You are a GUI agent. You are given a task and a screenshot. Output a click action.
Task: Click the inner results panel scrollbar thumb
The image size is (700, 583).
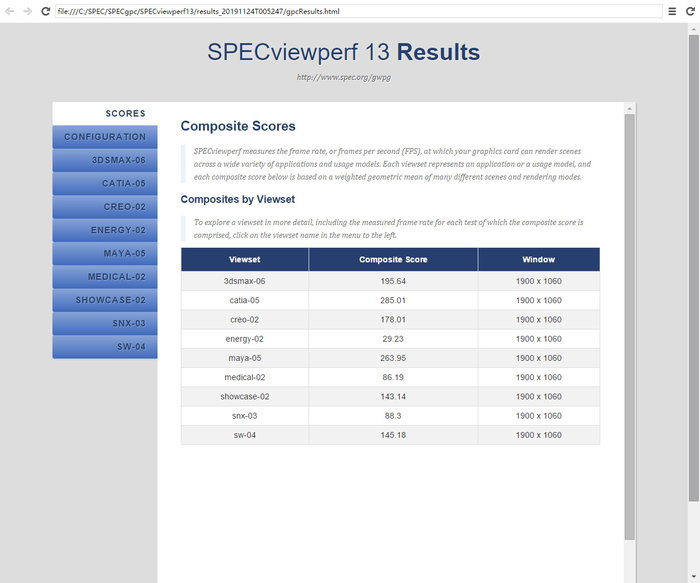629,327
